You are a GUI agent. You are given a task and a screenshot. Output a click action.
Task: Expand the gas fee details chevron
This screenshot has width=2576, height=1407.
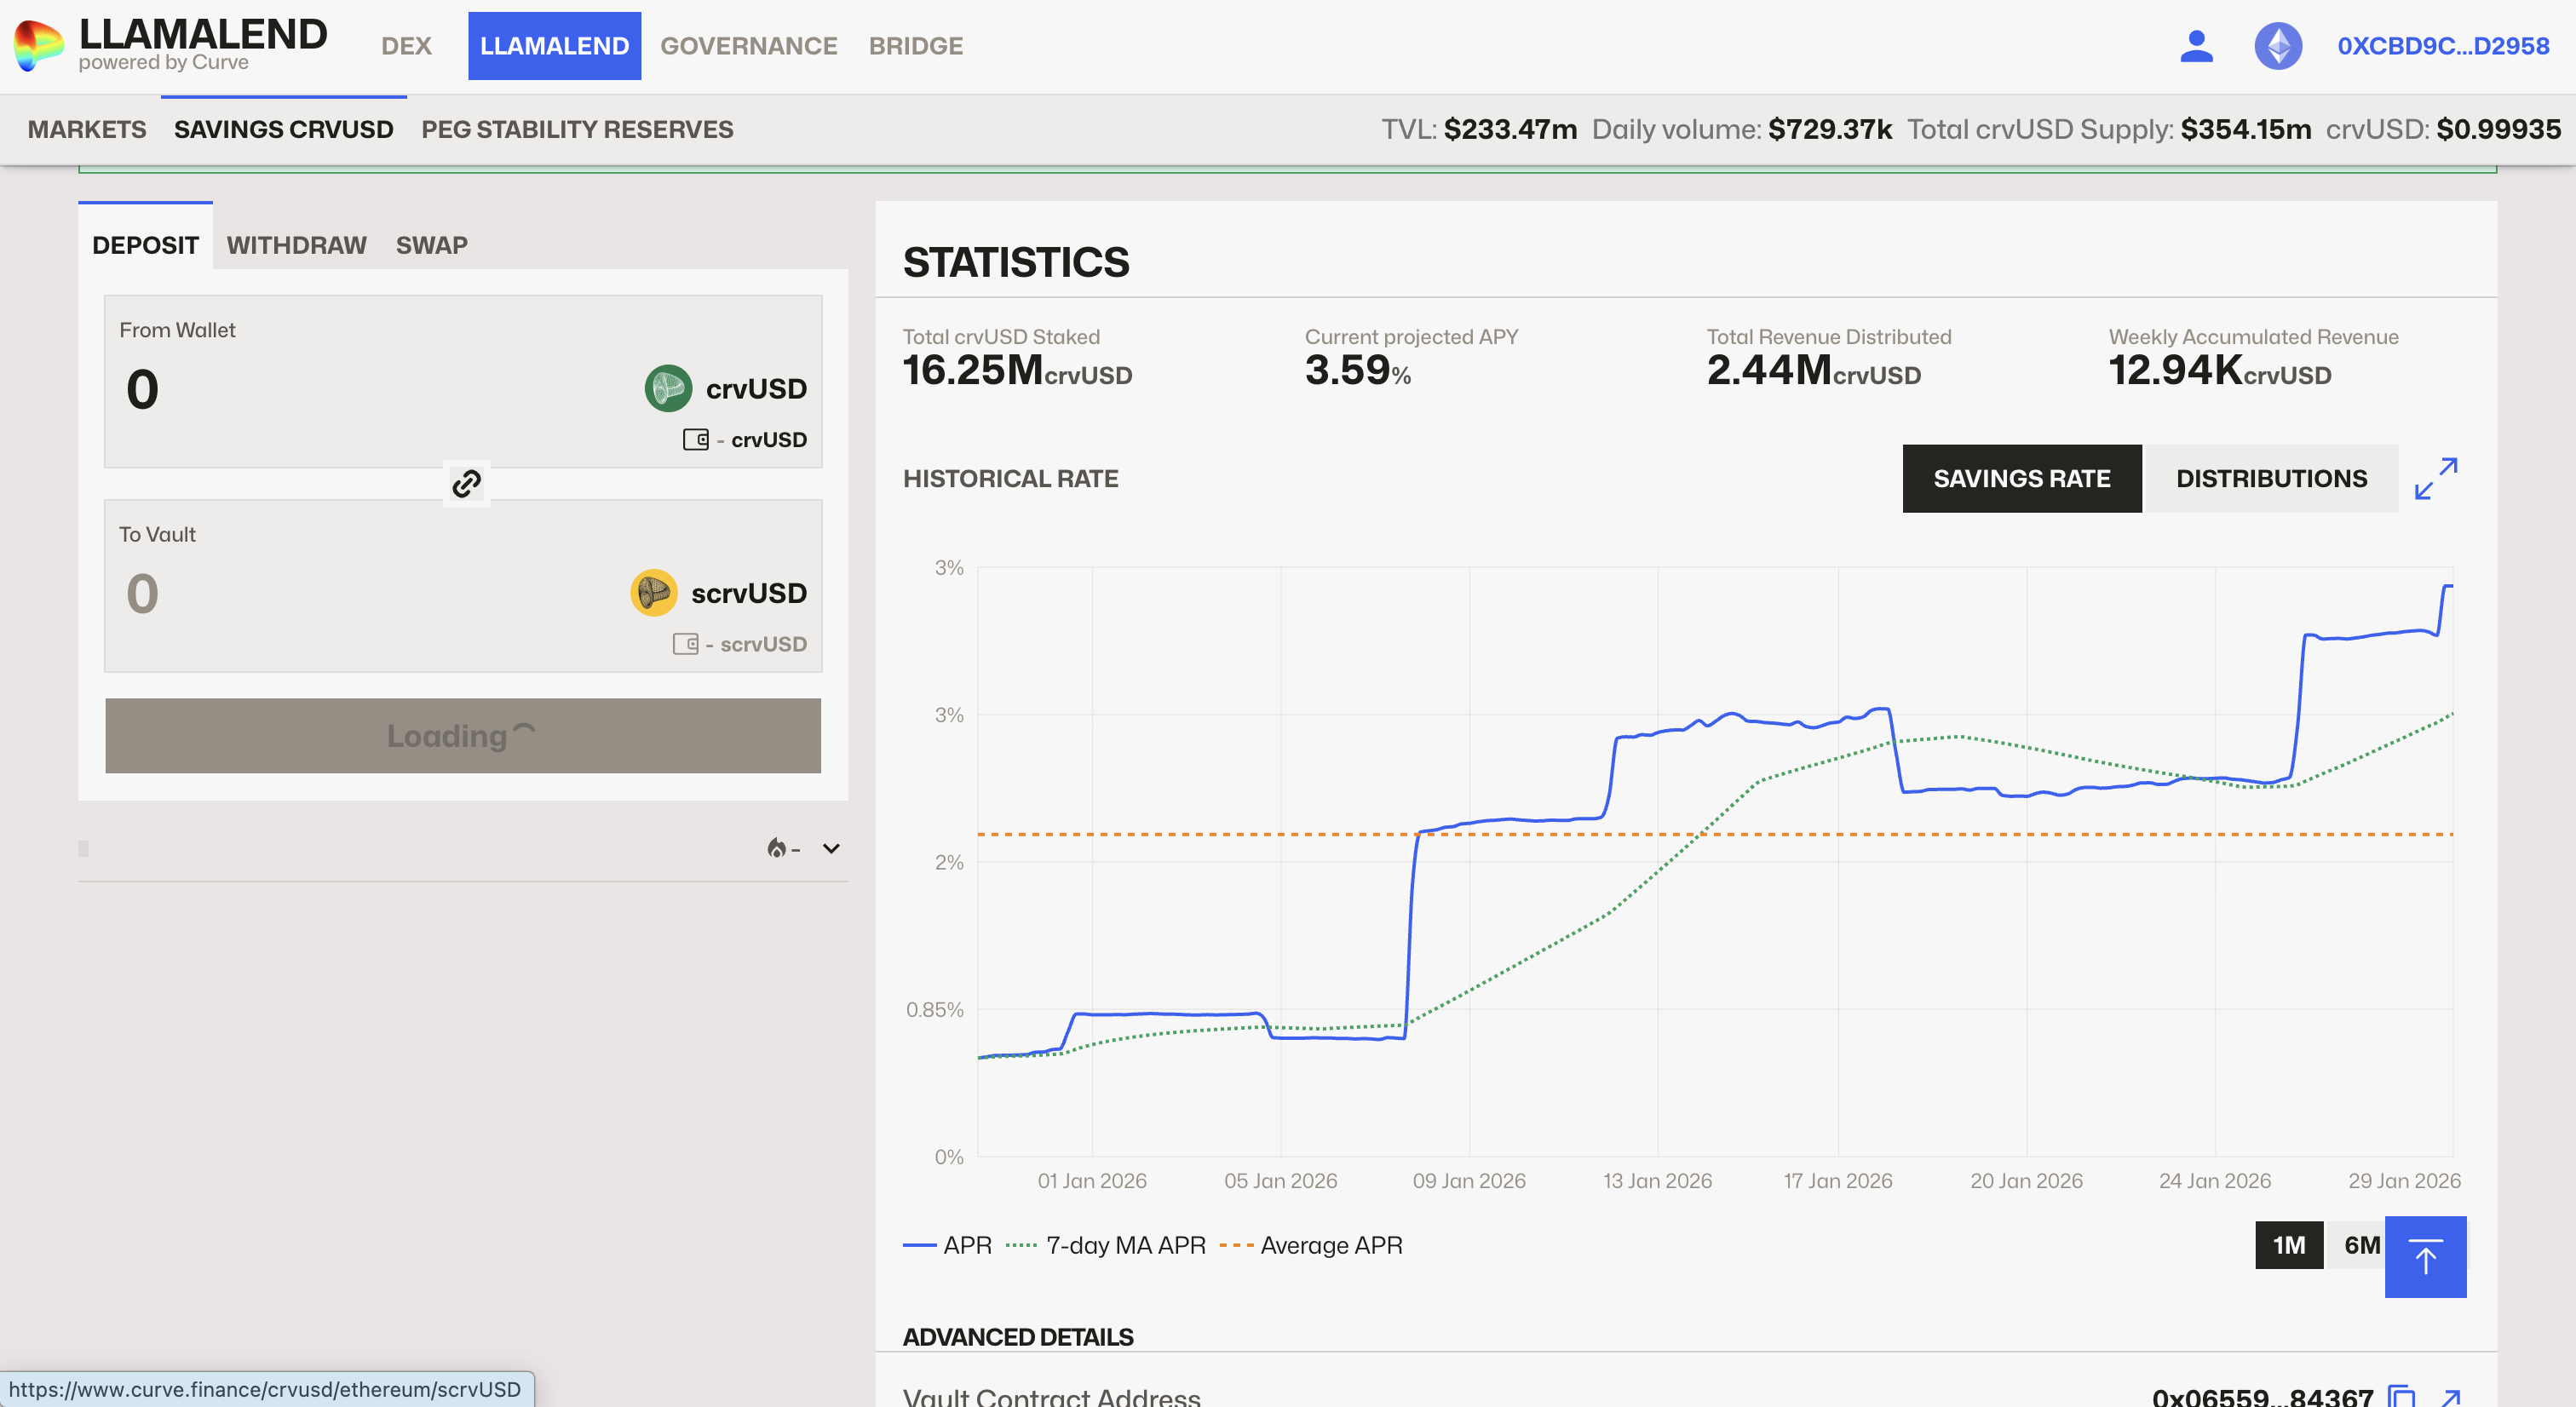click(831, 848)
